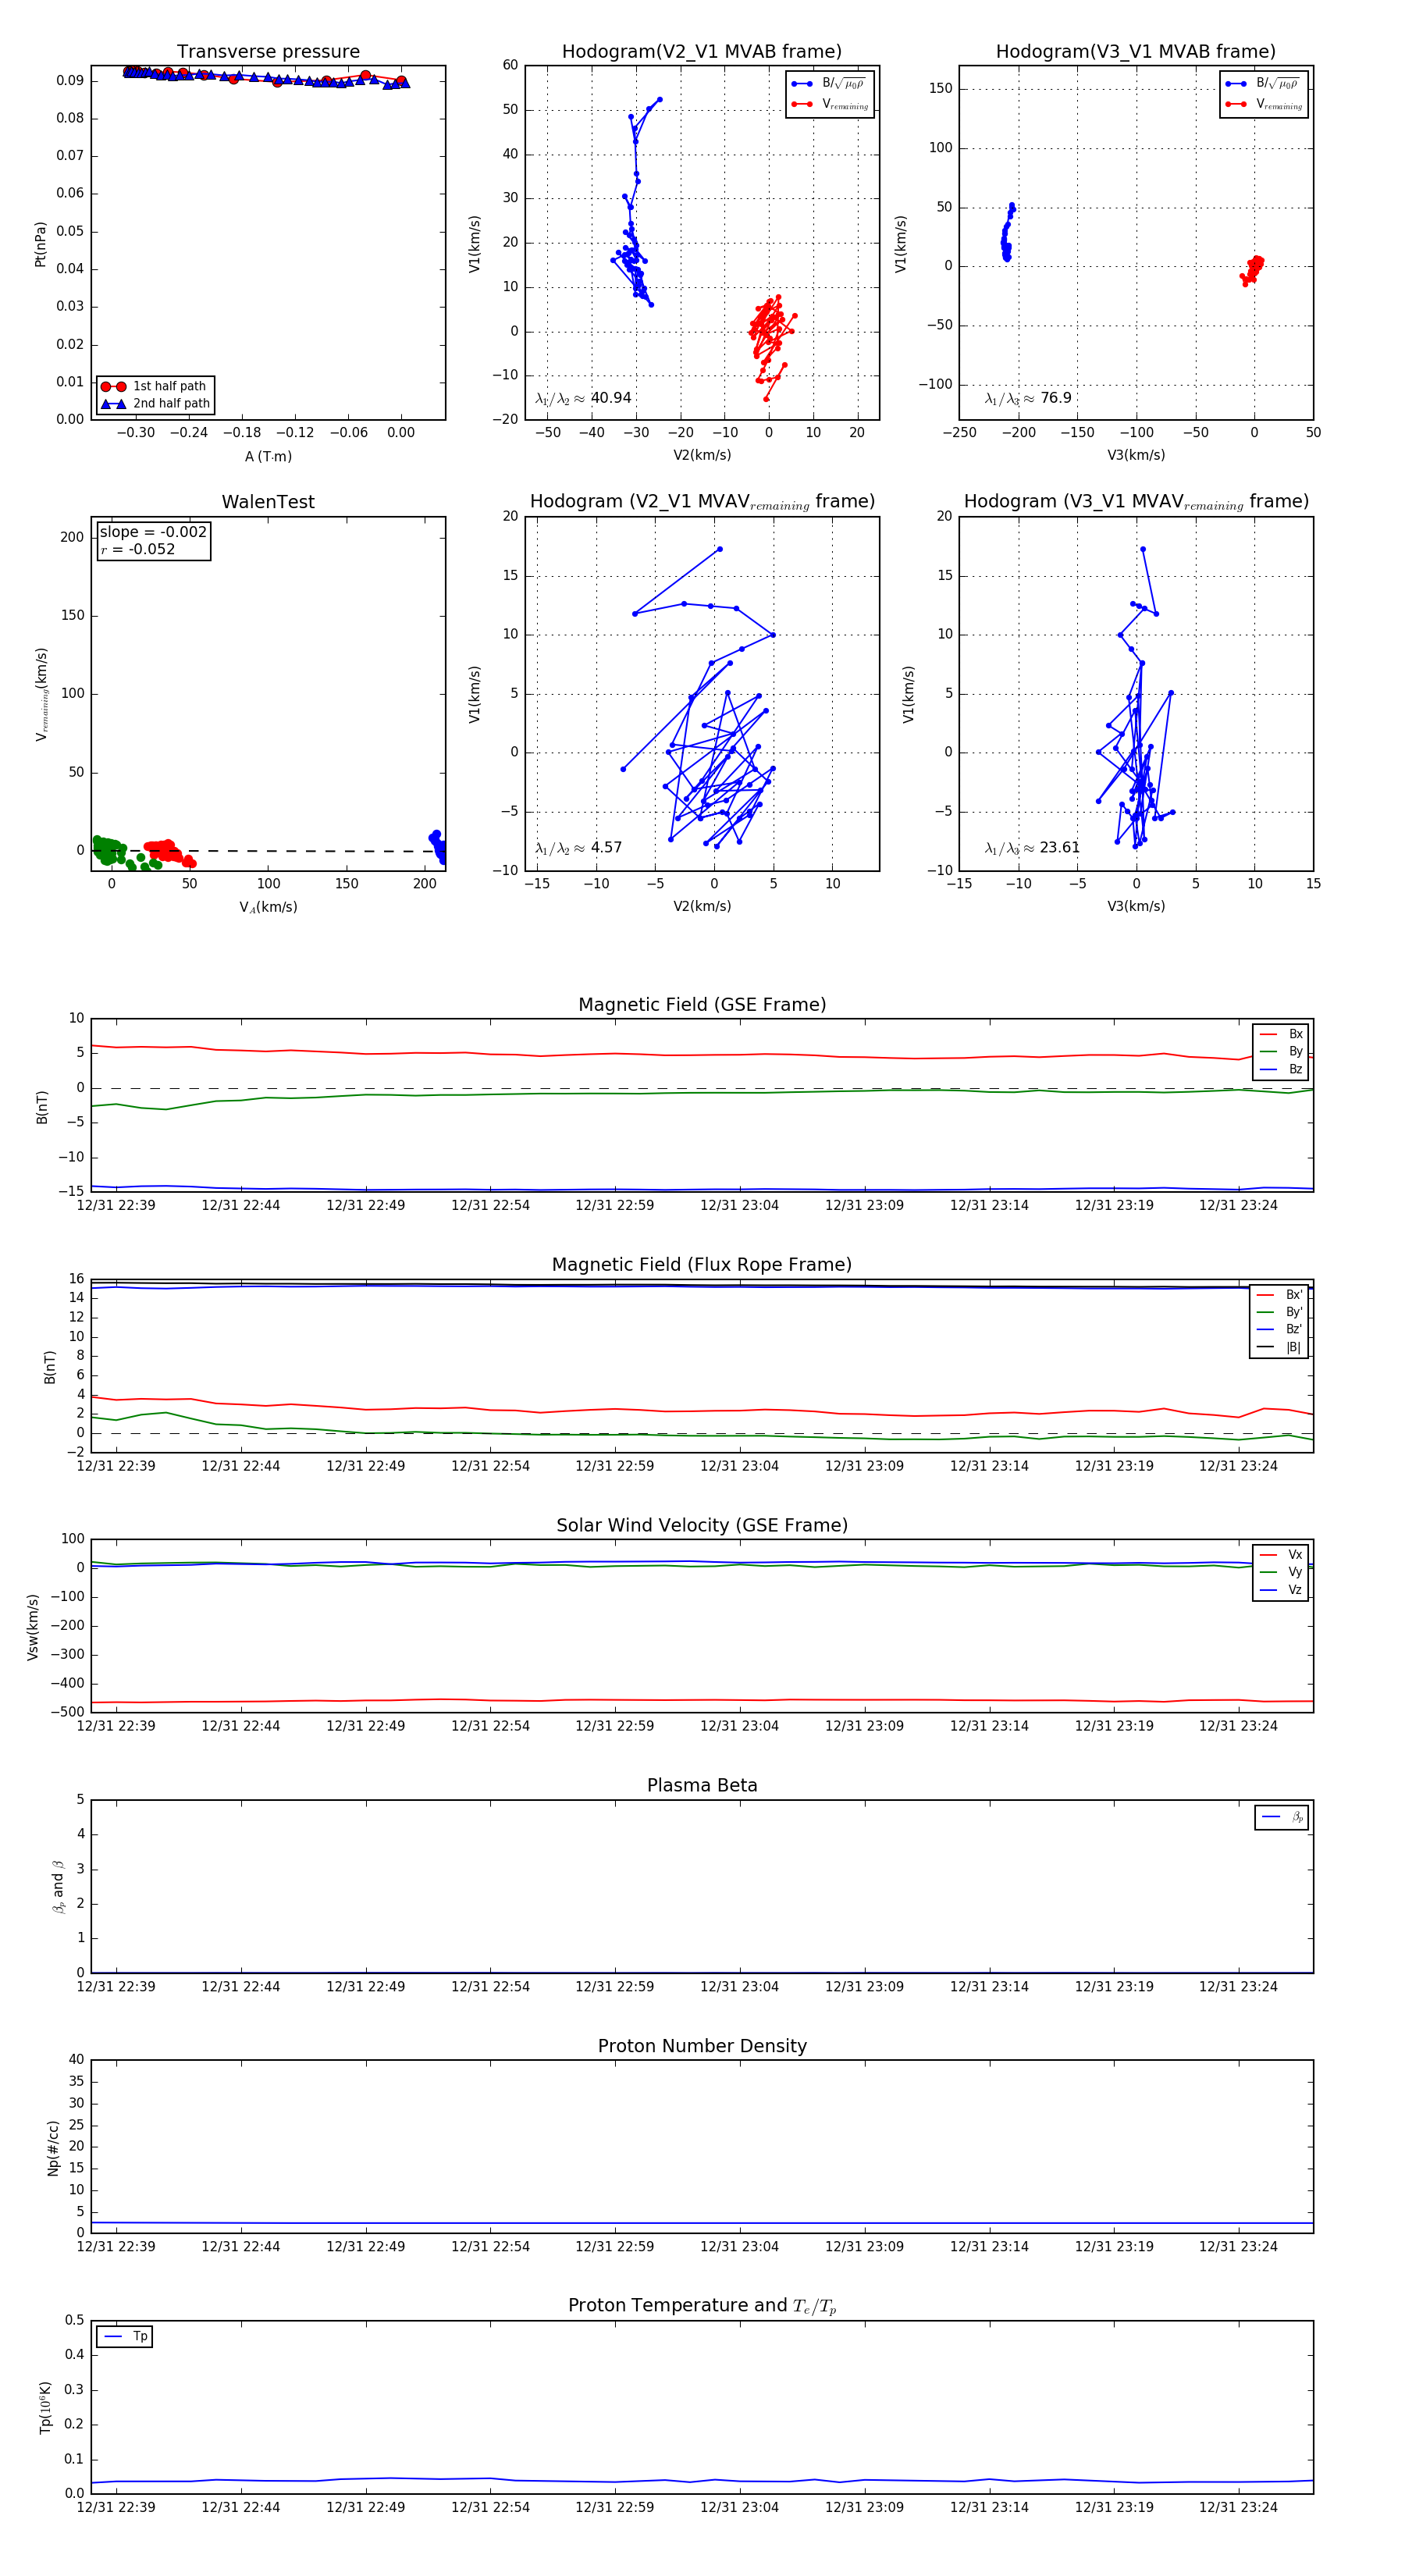Click the beta_p legend entry in Plasma Beta plot
This screenshot has width=1405, height=2576.
[1283, 1817]
